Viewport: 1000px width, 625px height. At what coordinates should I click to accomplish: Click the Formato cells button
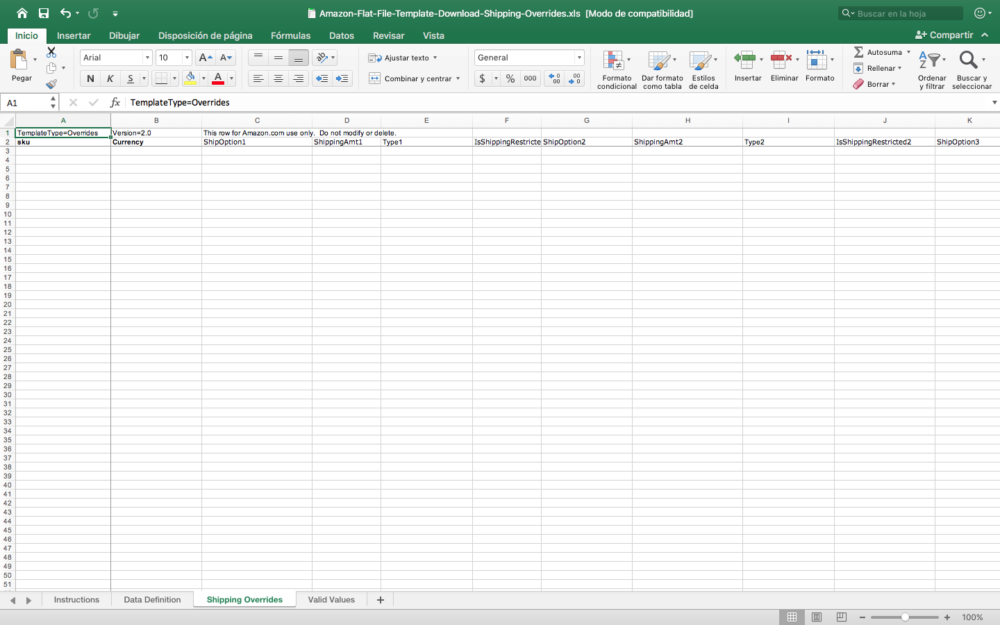(820, 66)
